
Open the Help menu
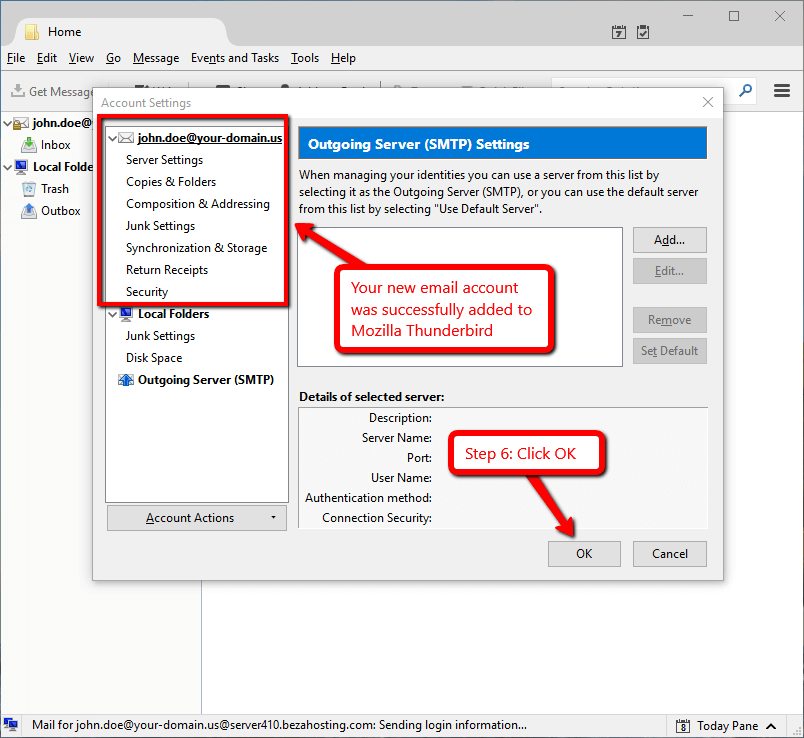[x=343, y=58]
